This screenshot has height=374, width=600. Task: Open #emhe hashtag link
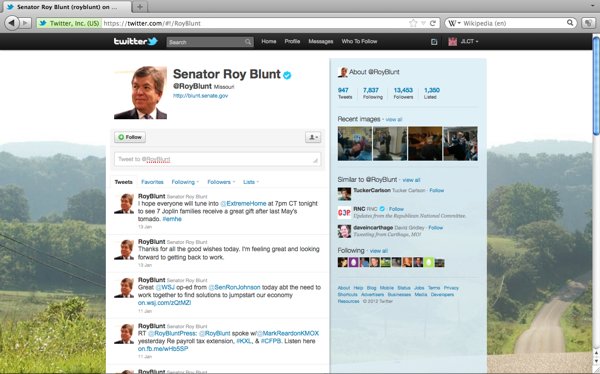click(x=172, y=219)
